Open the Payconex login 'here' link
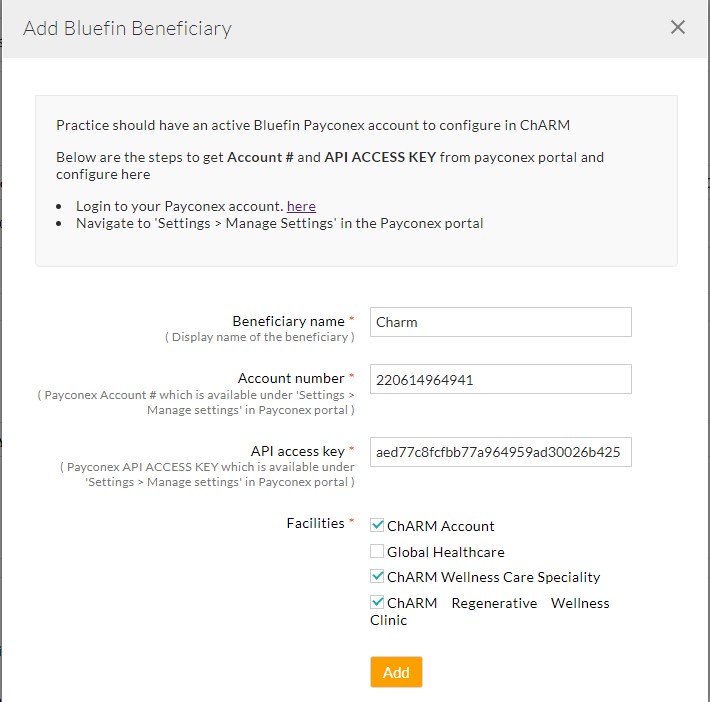Screen dimensions: 710x702 coord(301,206)
